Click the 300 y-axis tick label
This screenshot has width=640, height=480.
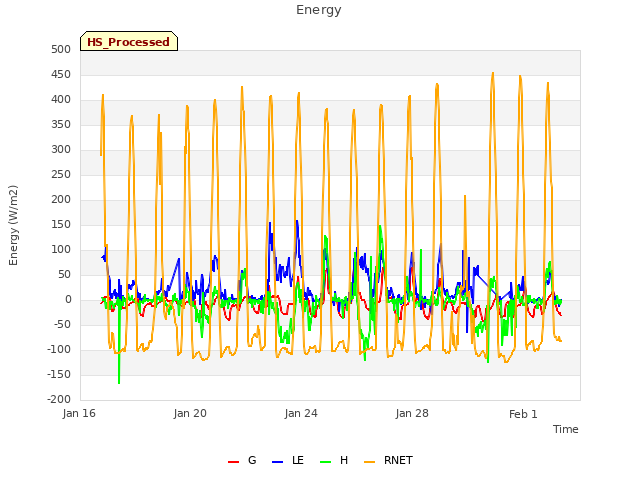pyautogui.click(x=61, y=149)
